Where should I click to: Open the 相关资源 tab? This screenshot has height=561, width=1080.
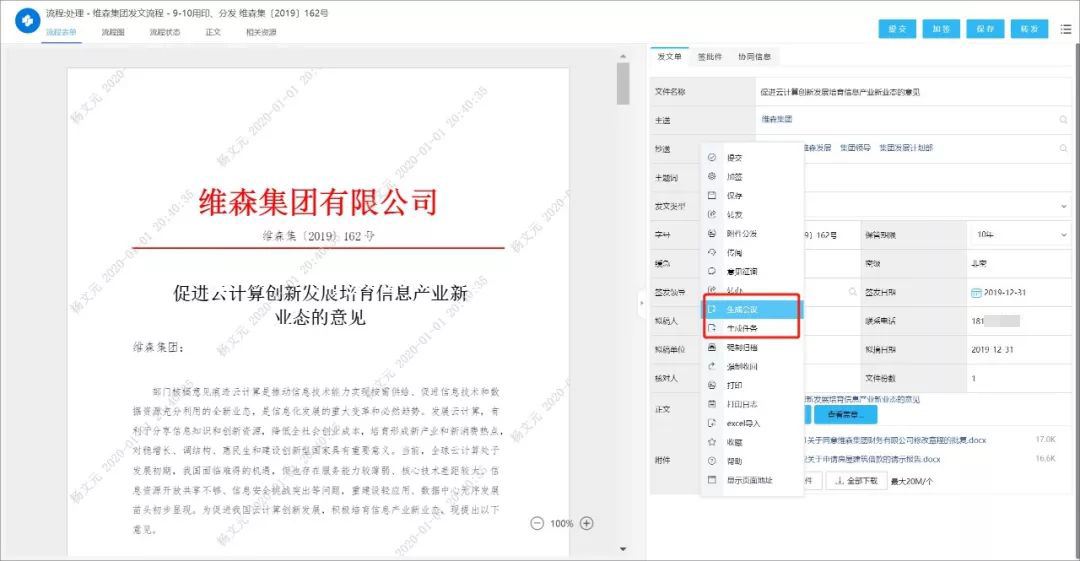(261, 32)
